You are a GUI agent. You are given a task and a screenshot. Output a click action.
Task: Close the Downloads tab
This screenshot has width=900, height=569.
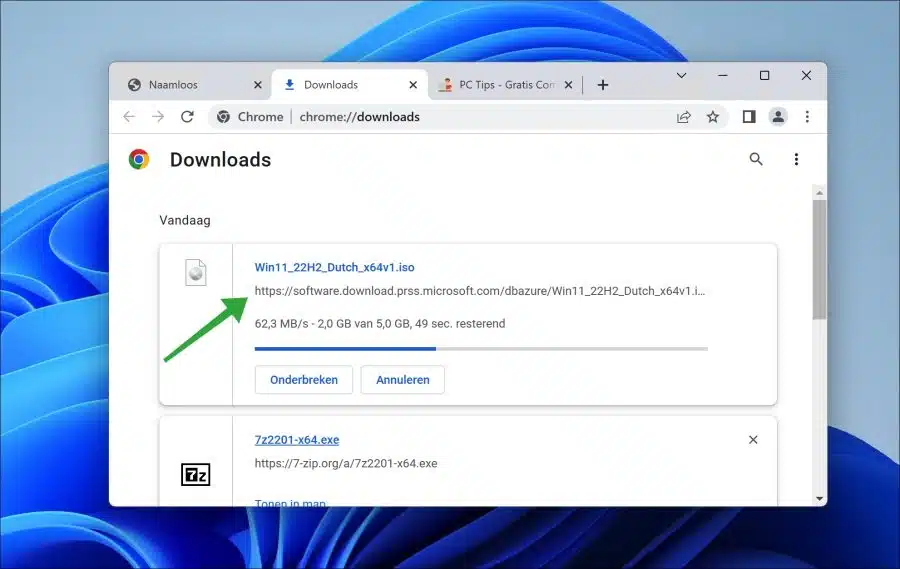[413, 85]
